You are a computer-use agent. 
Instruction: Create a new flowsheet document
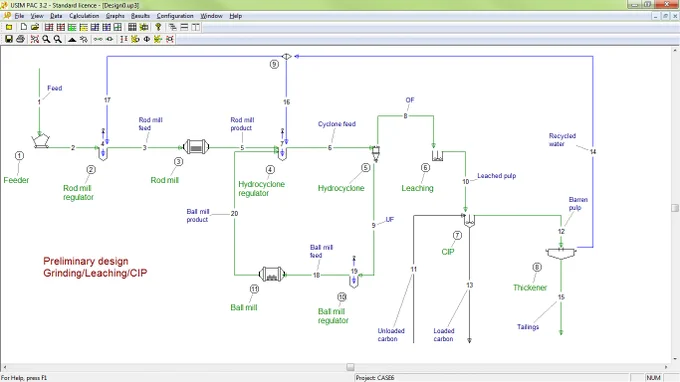pos(24,27)
